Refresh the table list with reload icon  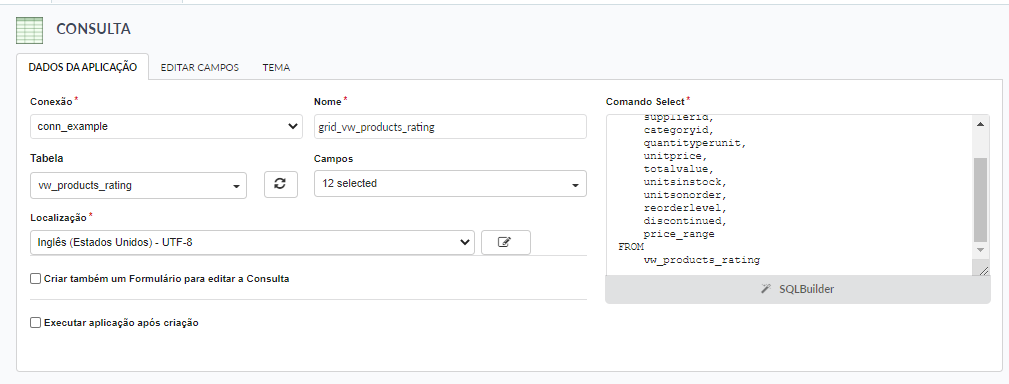tap(281, 184)
